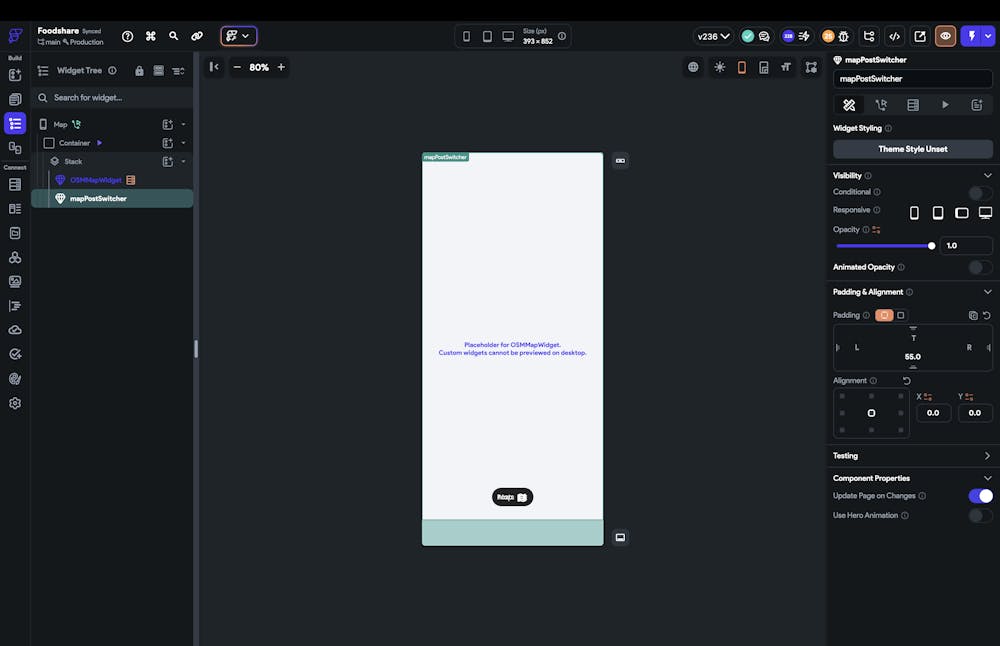Open keyboard shortcuts command icon
The width and height of the screenshot is (1000, 646).
point(151,36)
